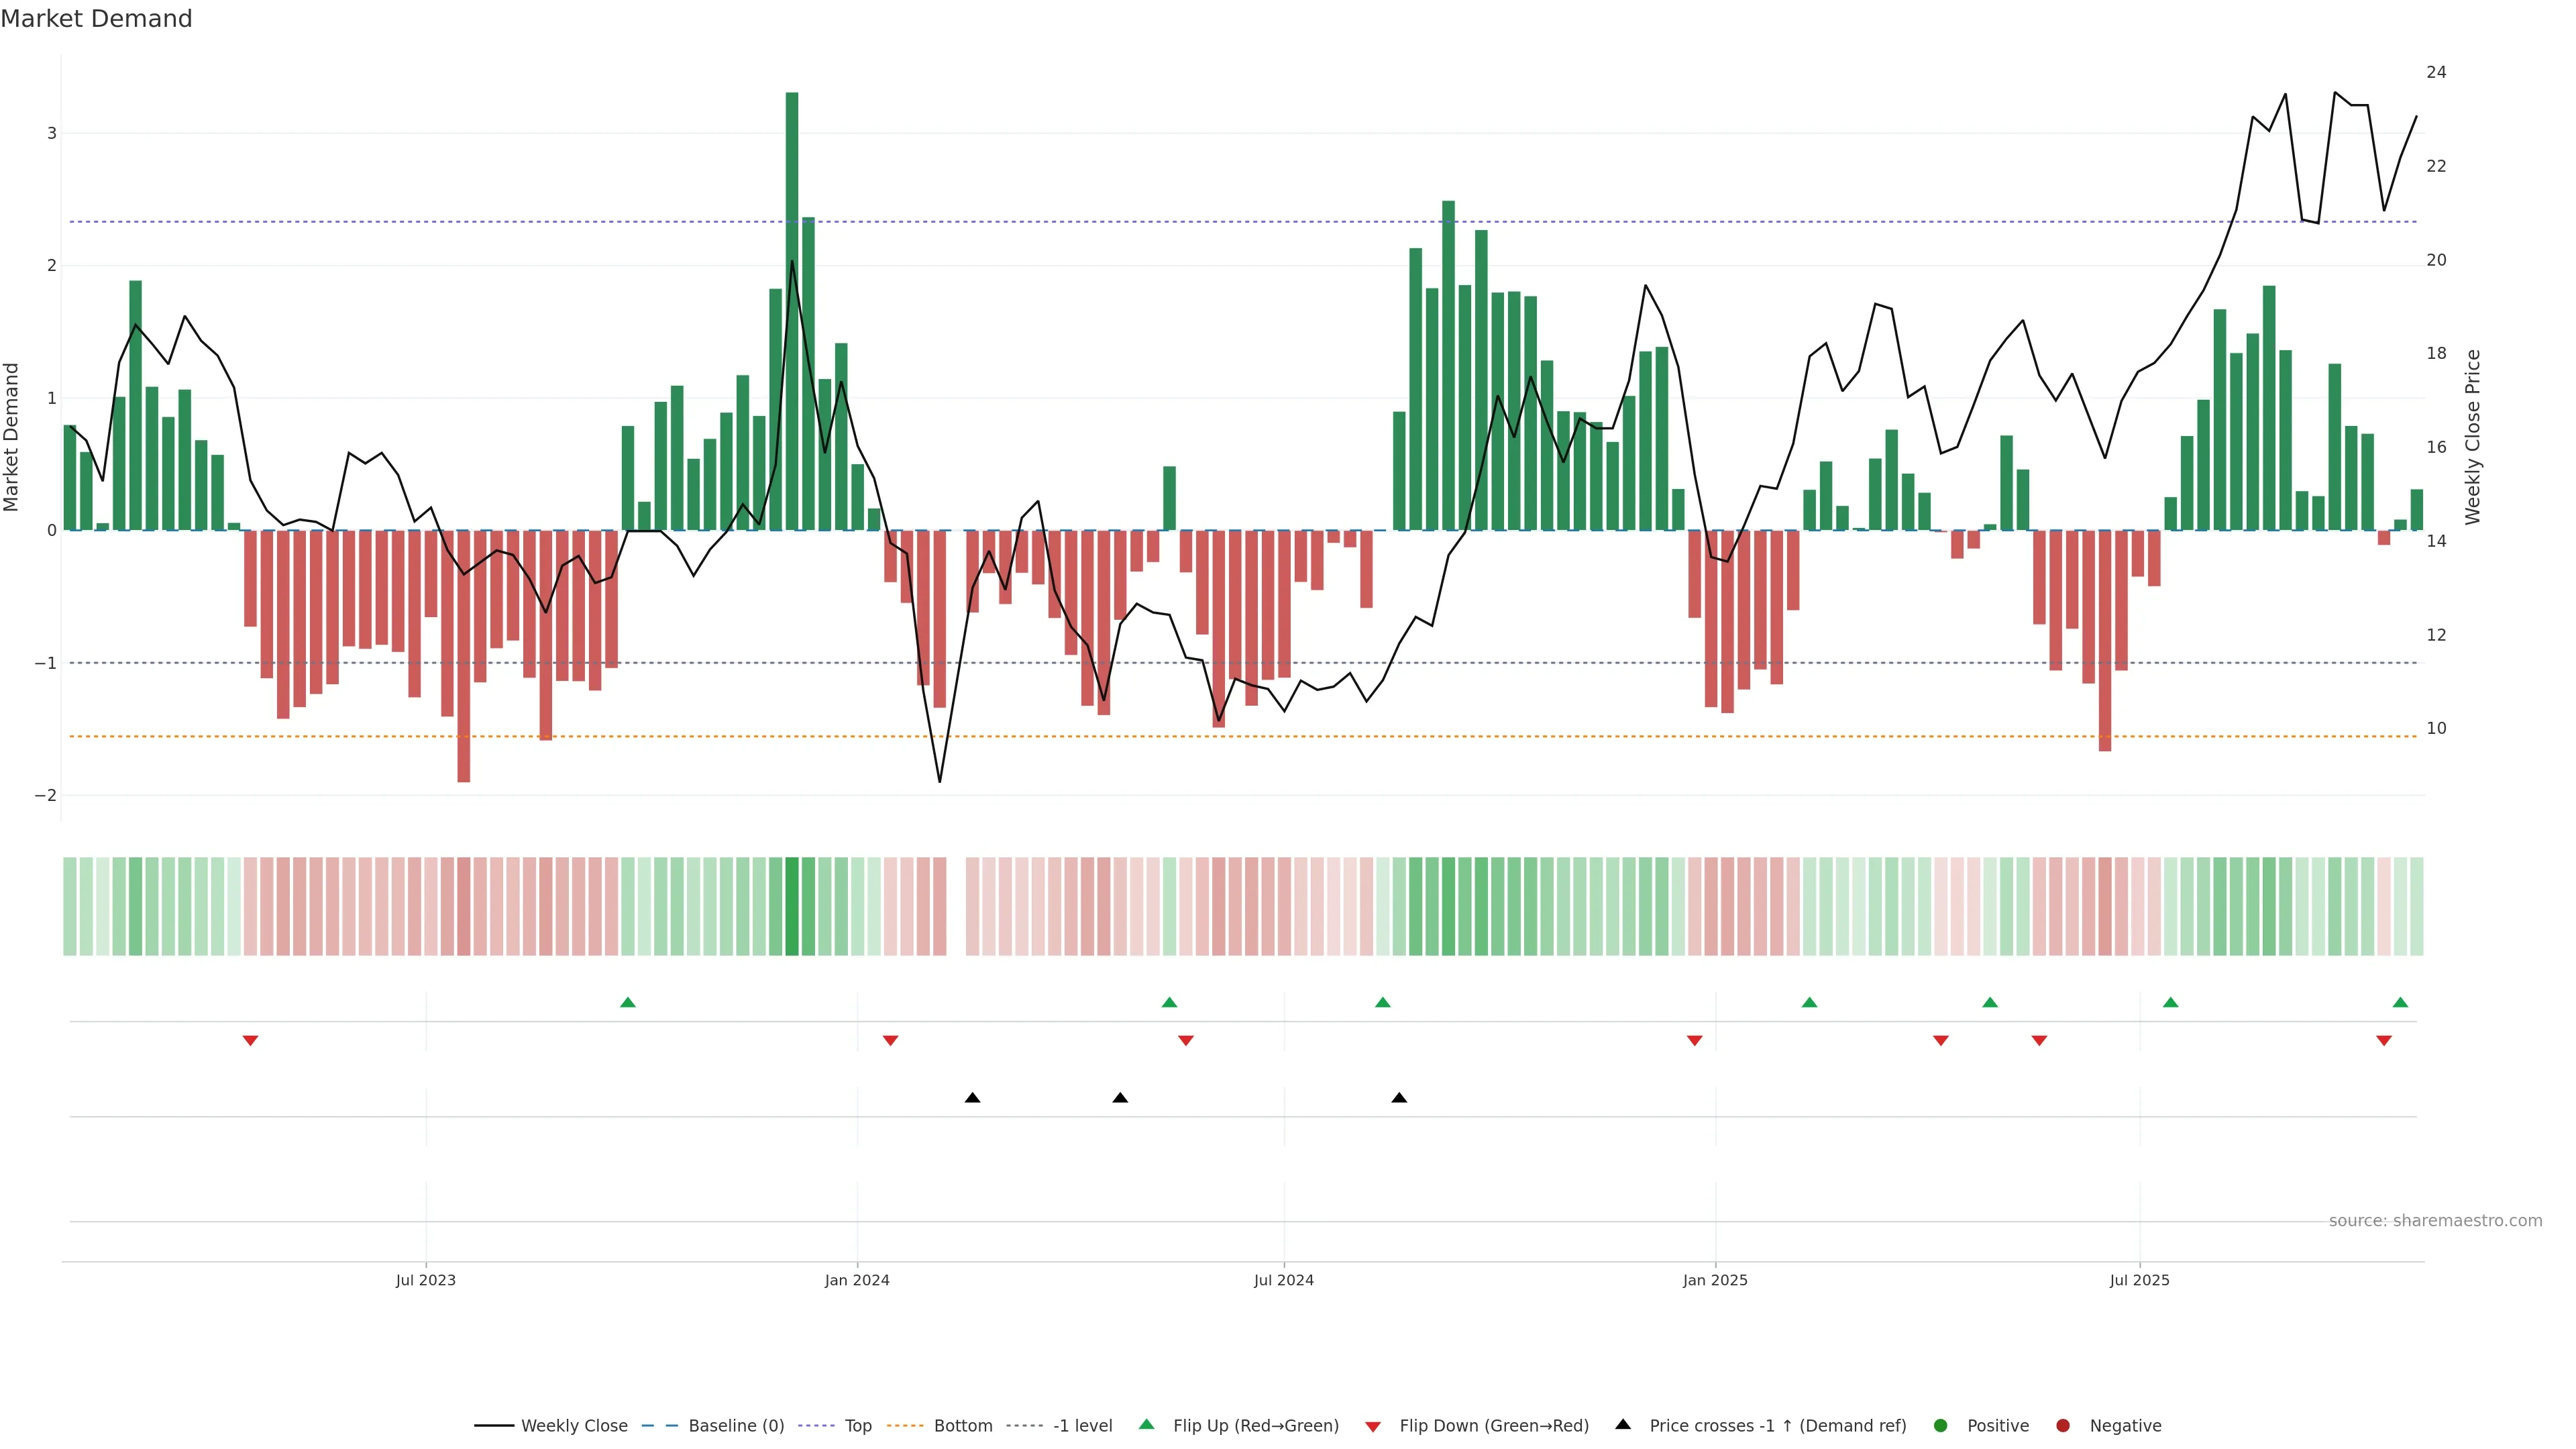Click the leftmost green Flip Up triangle marker

(x=628, y=1003)
